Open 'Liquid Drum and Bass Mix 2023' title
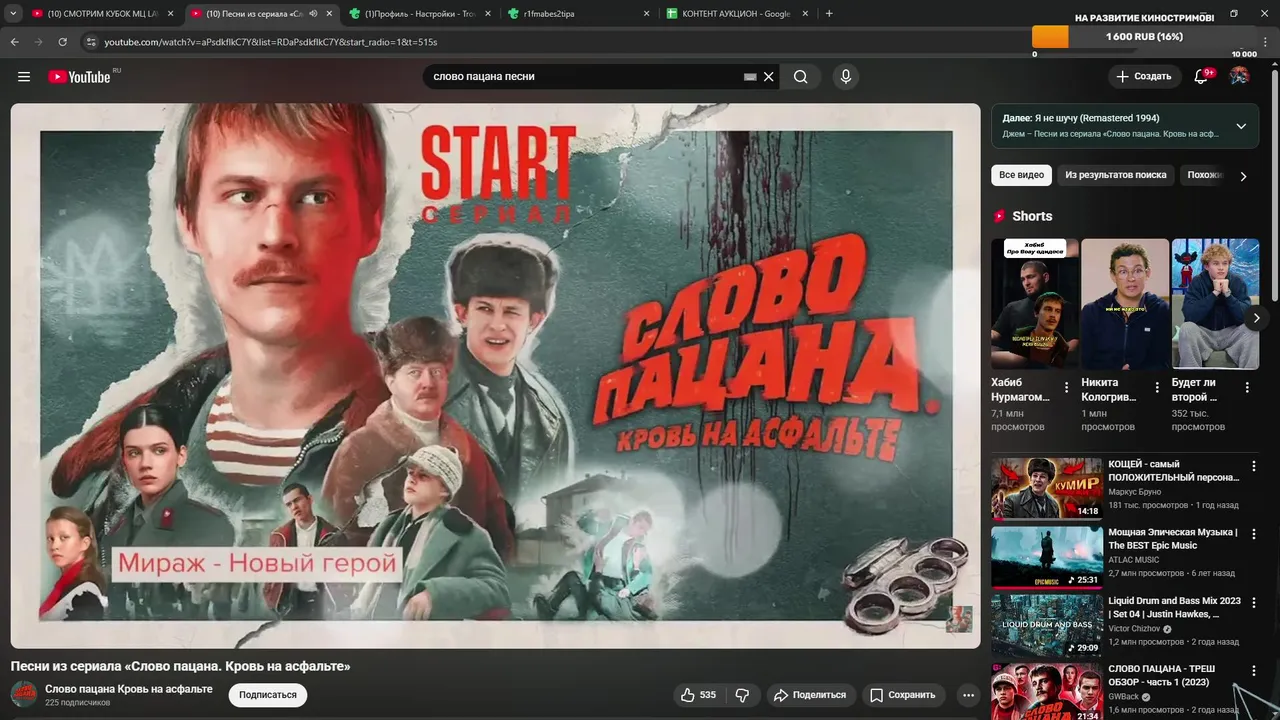 (1174, 607)
